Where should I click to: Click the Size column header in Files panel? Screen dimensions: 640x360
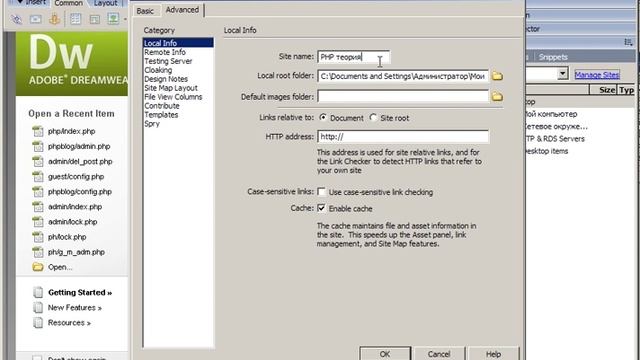pos(603,90)
